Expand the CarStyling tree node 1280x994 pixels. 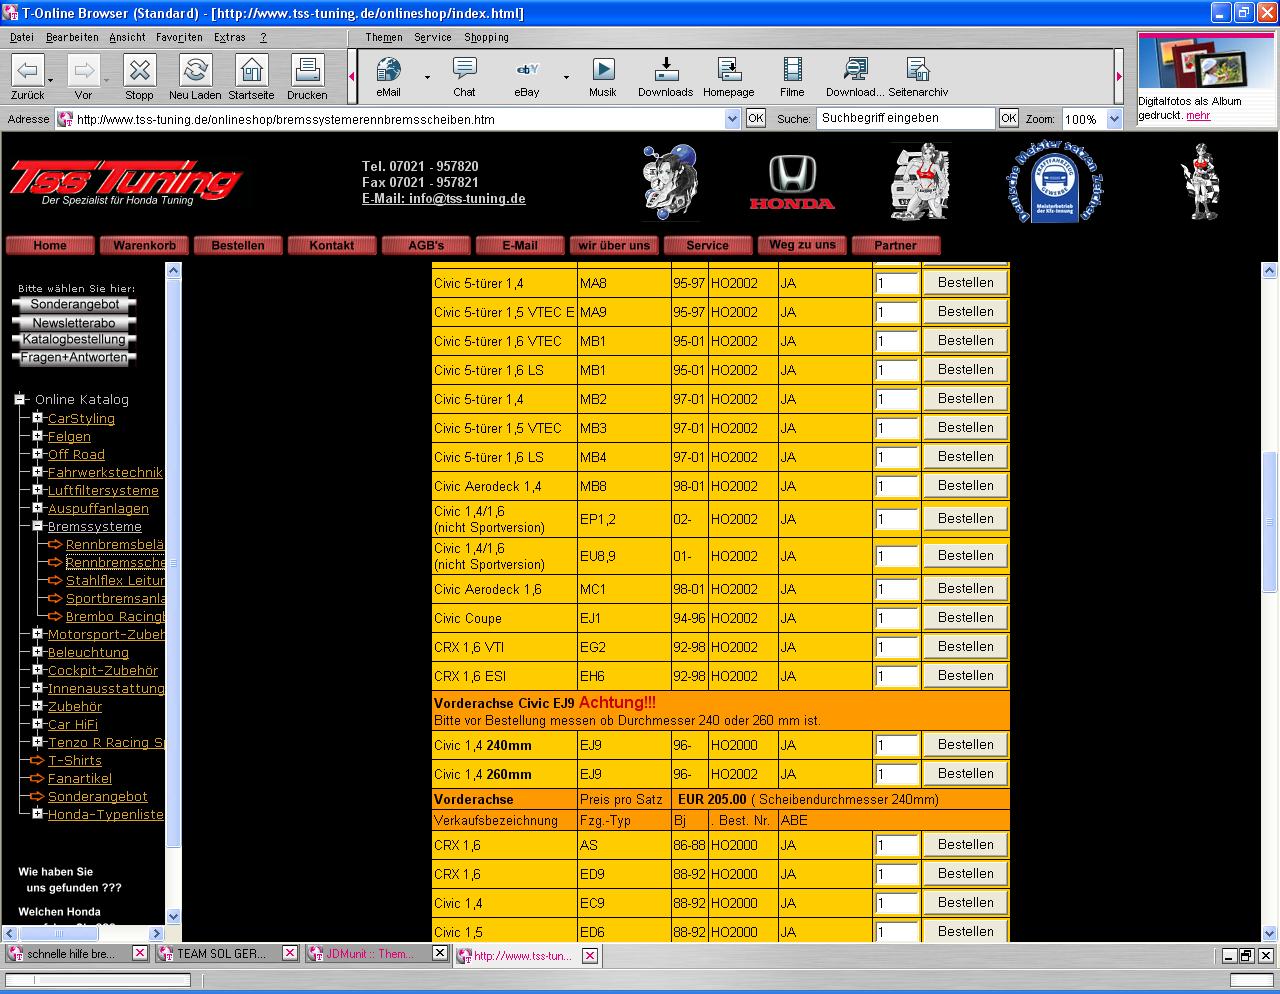pos(37,418)
